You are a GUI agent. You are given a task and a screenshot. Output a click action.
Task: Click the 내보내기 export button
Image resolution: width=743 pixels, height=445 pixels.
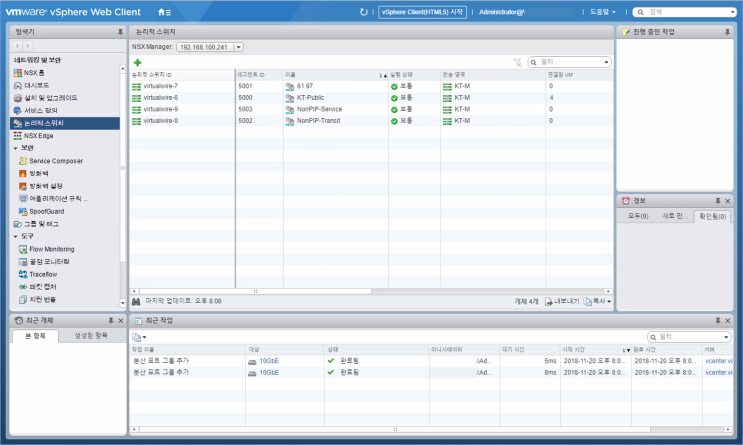click(562, 301)
